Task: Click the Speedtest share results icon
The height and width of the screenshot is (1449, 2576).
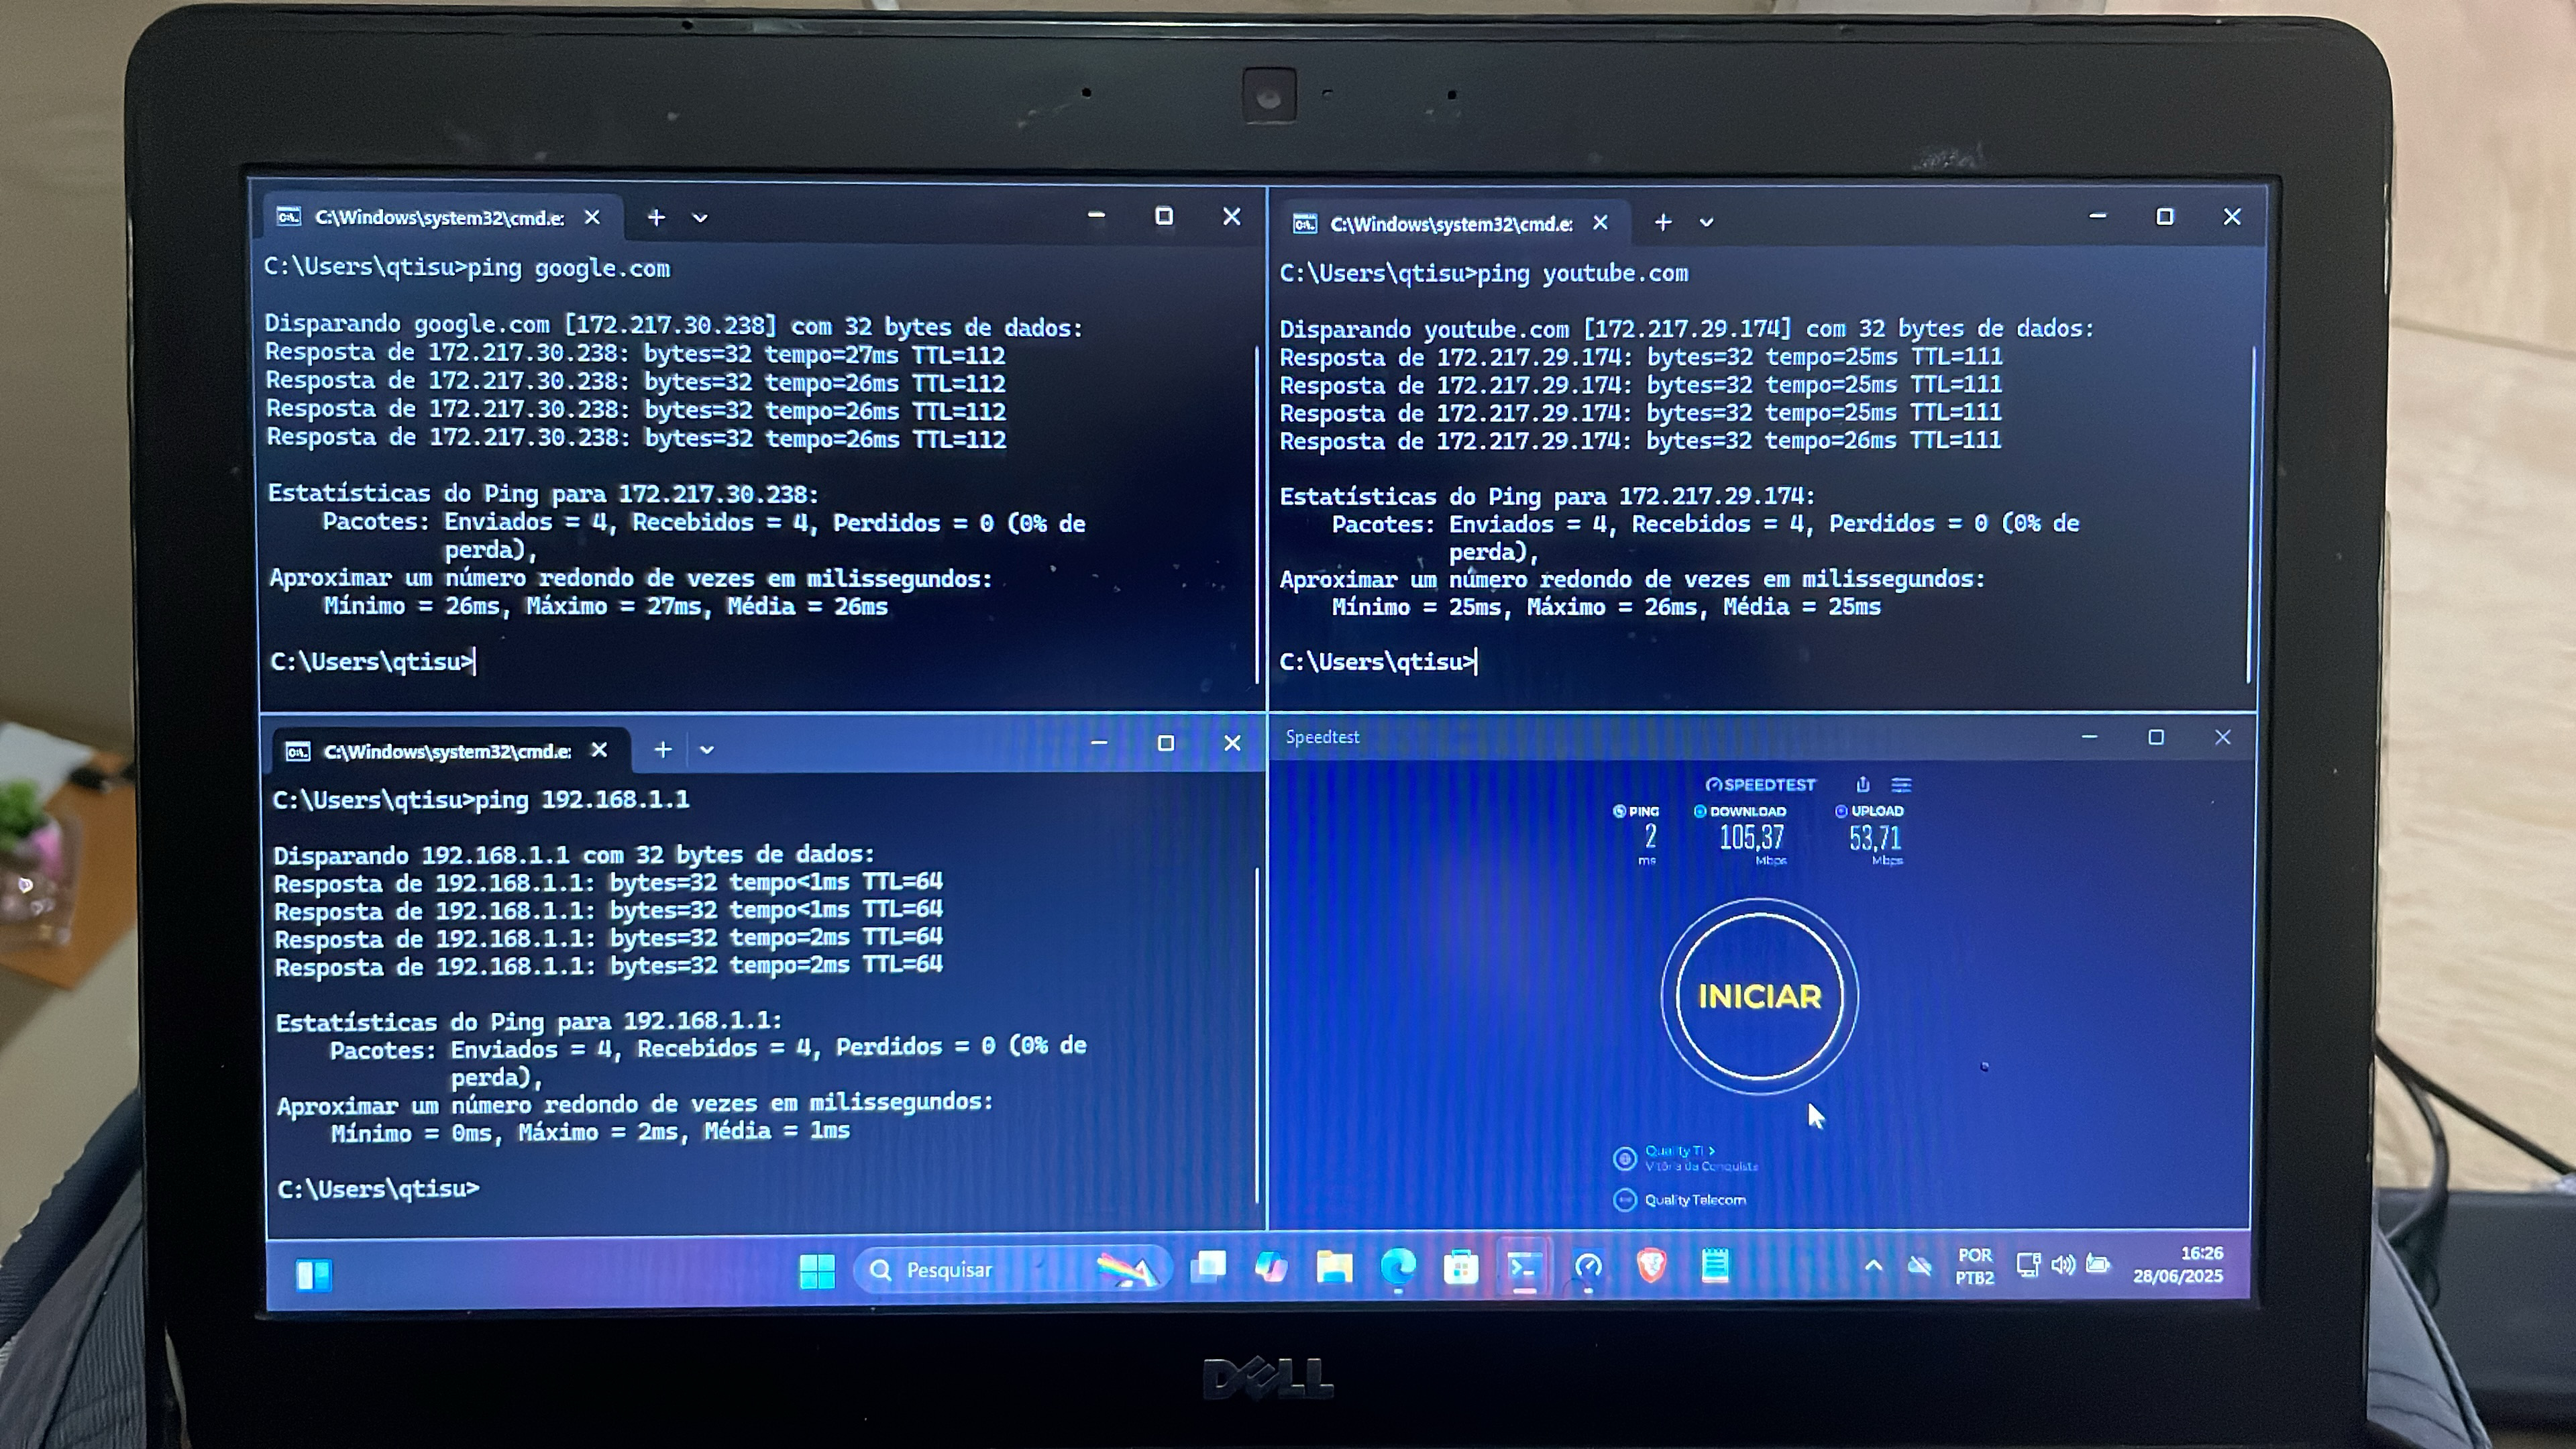Action: pyautogui.click(x=1862, y=785)
